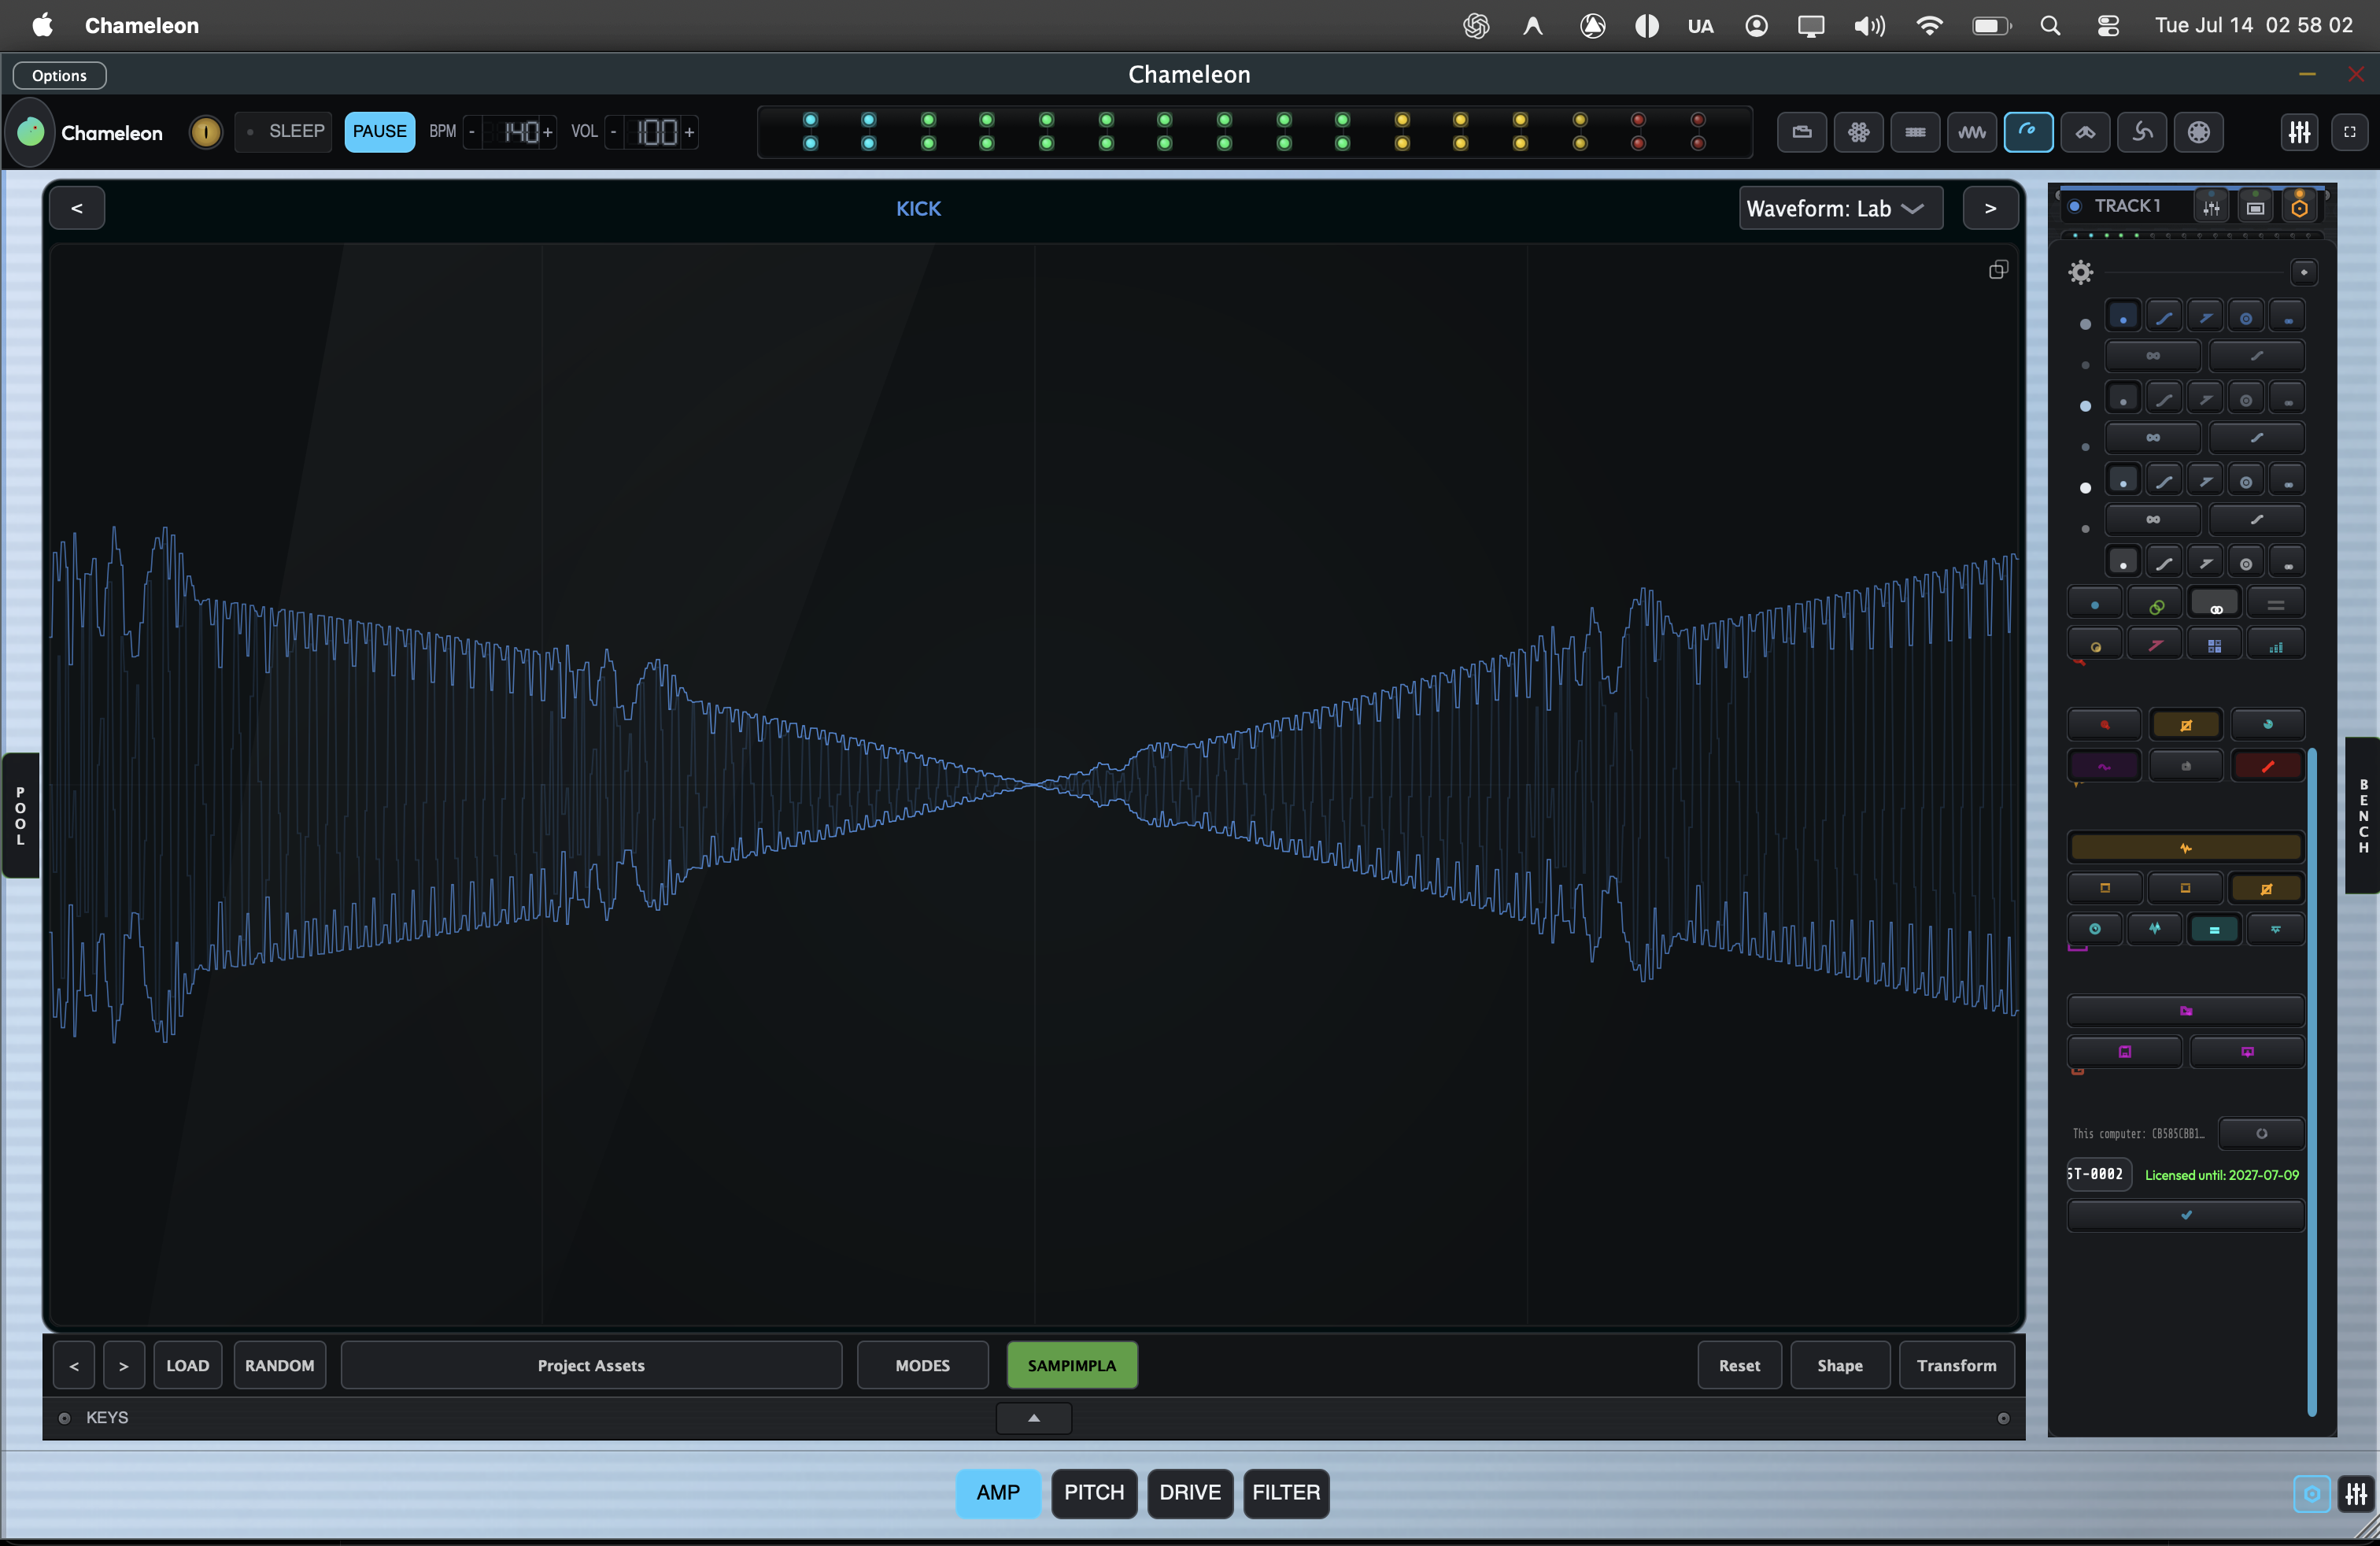Click the Shape button
Viewport: 2380px width, 1546px height.
tap(1840, 1365)
